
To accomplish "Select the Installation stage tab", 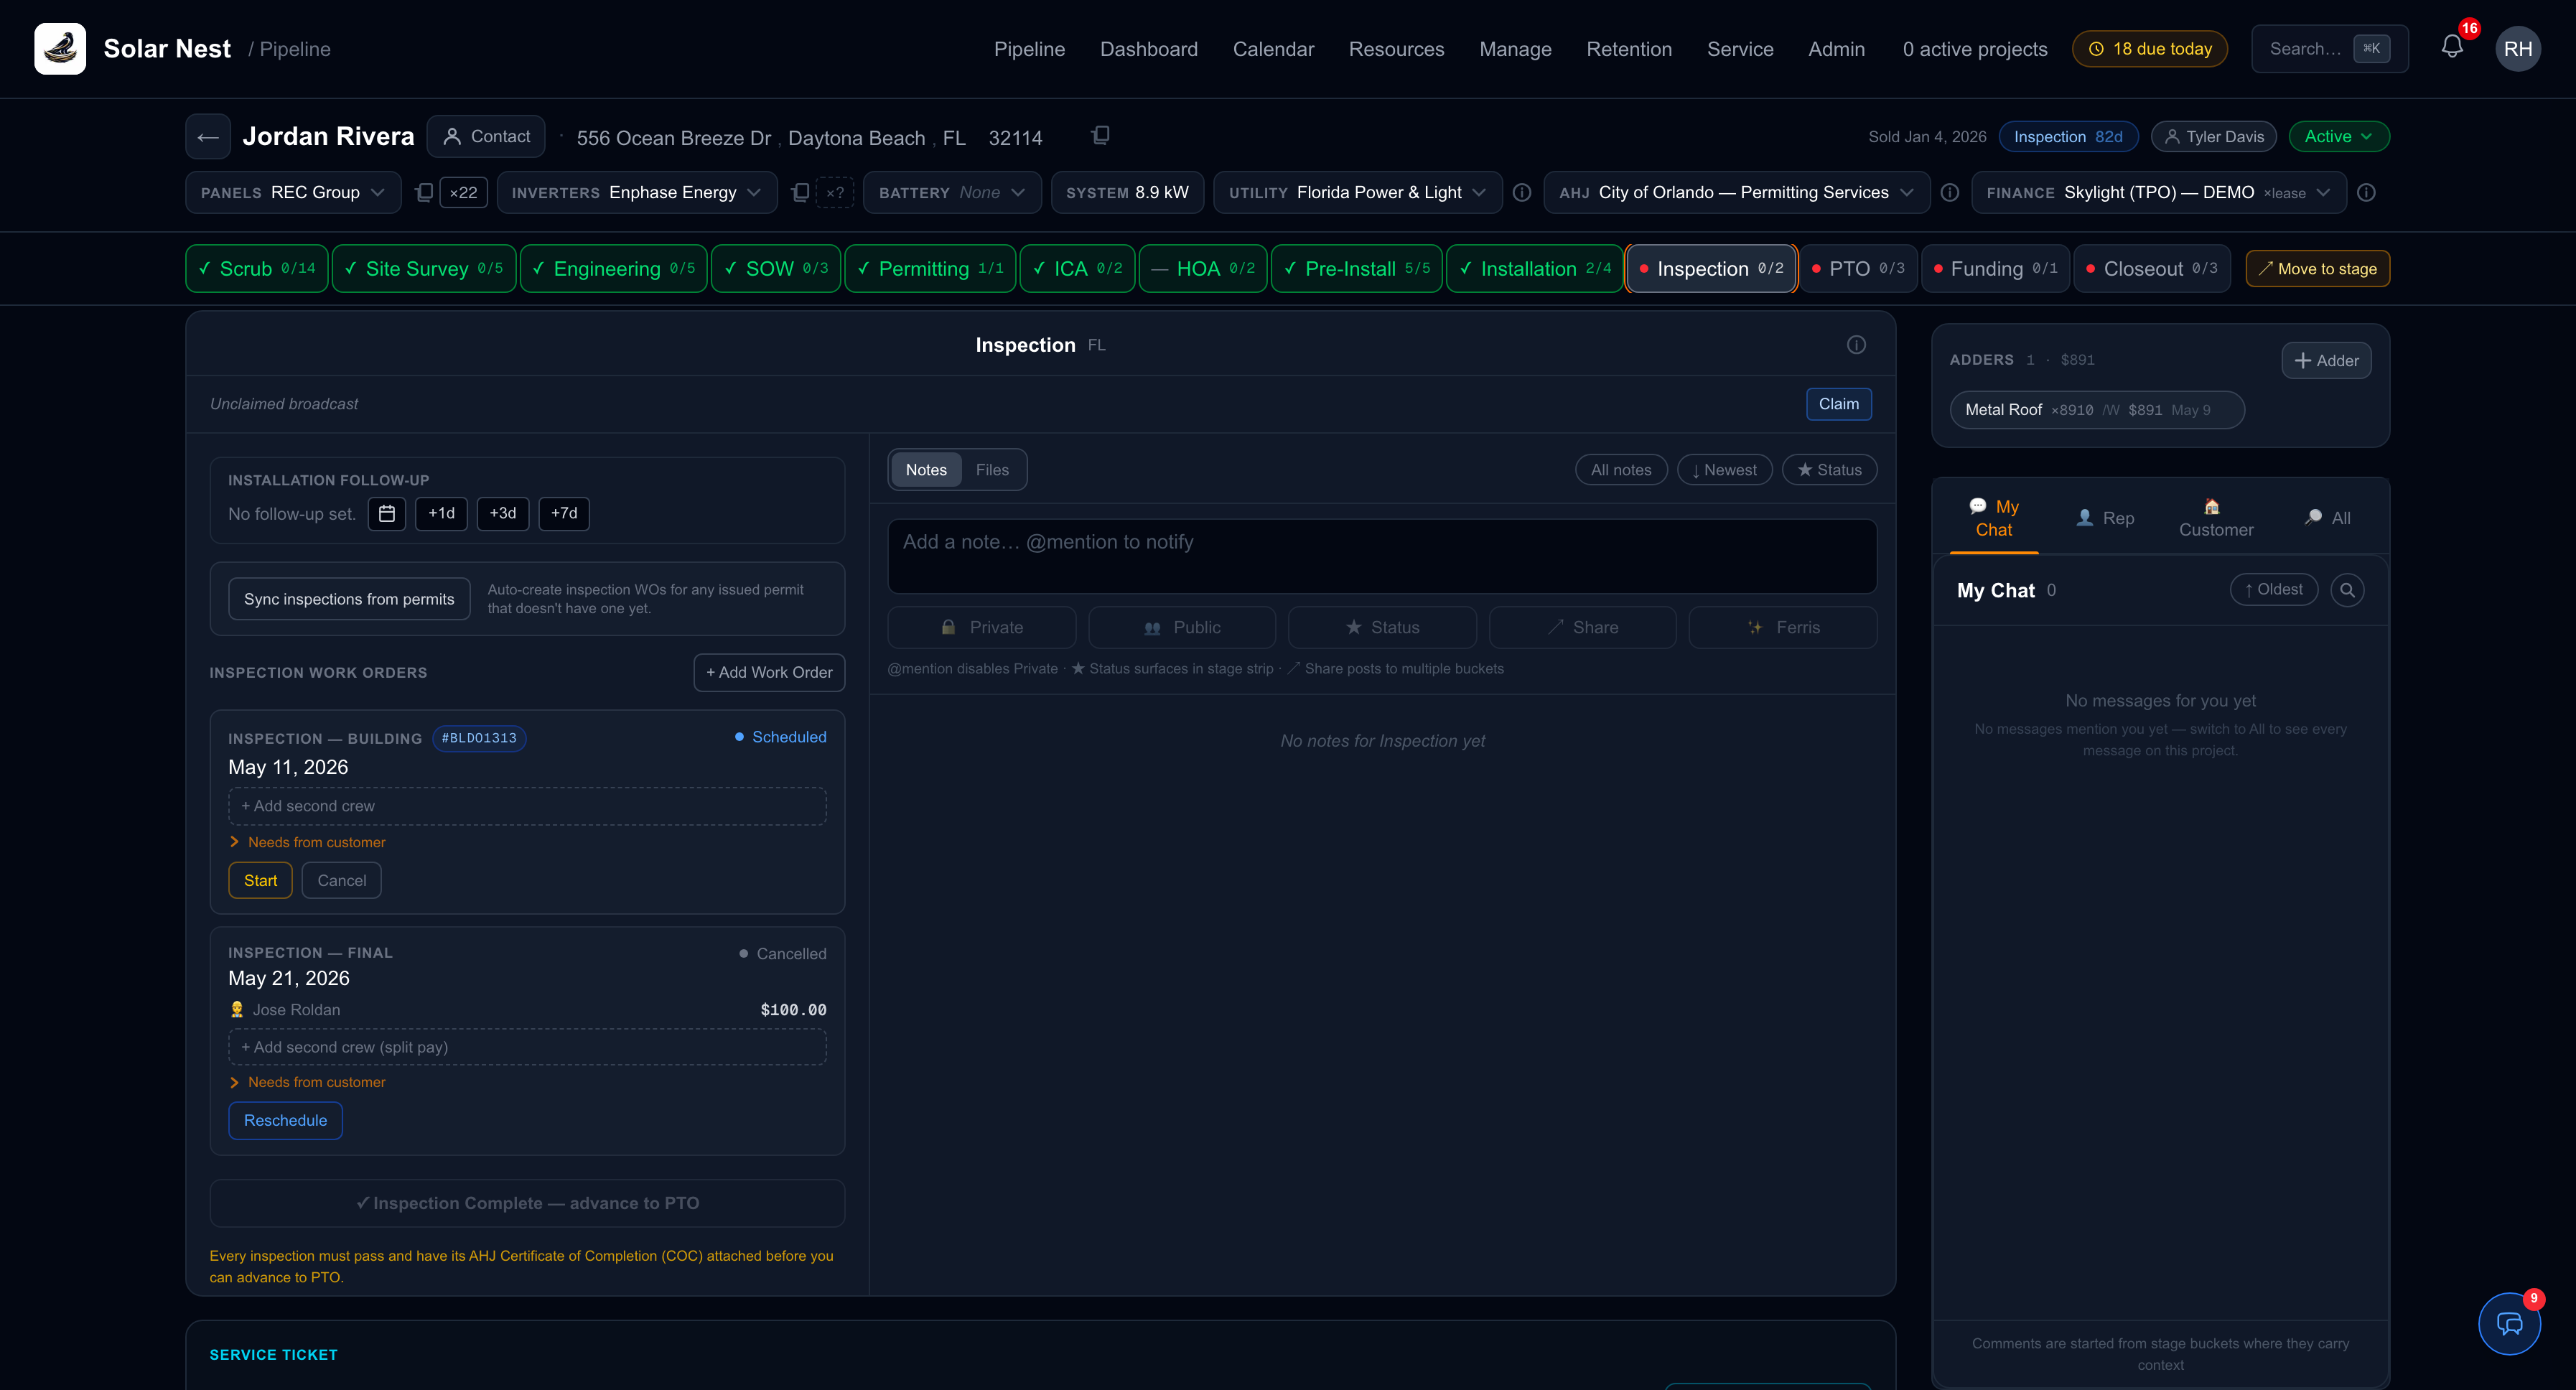I will pos(1534,268).
